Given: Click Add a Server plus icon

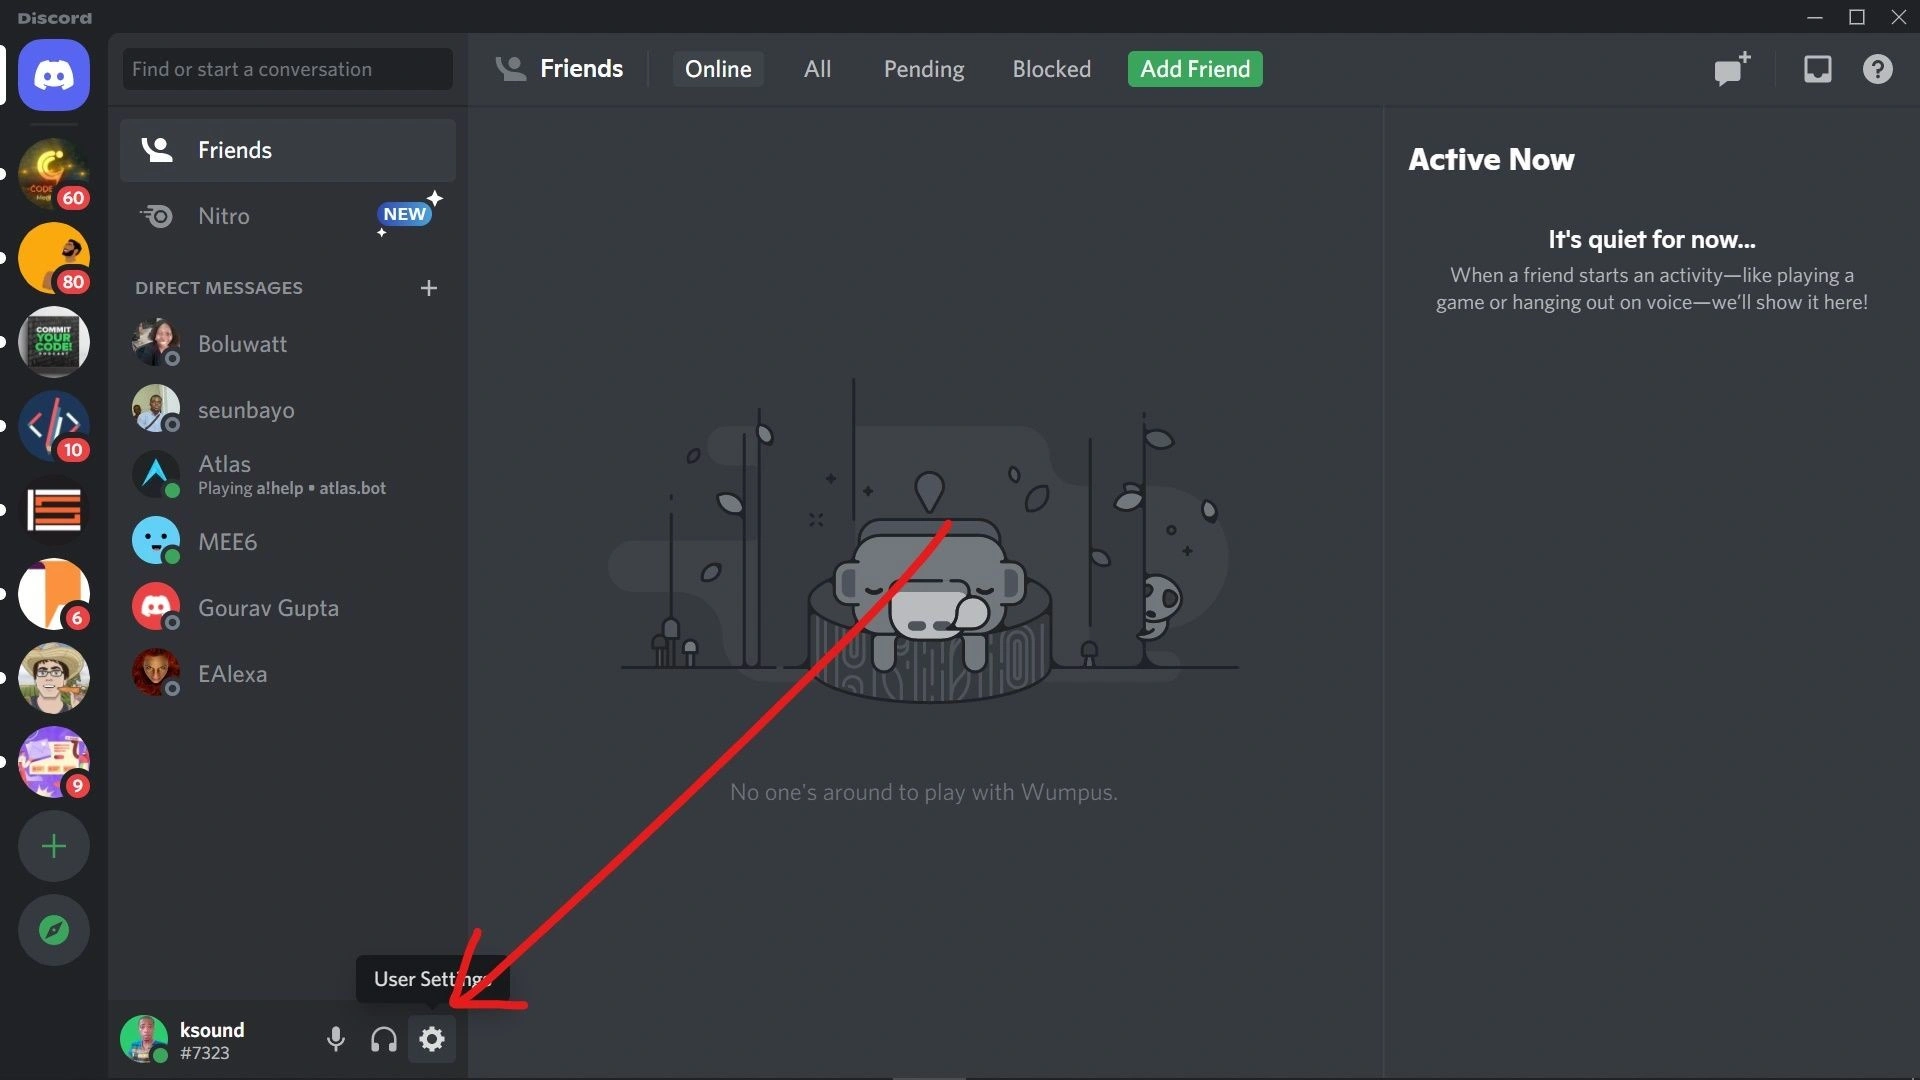Looking at the screenshot, I should tap(54, 846).
